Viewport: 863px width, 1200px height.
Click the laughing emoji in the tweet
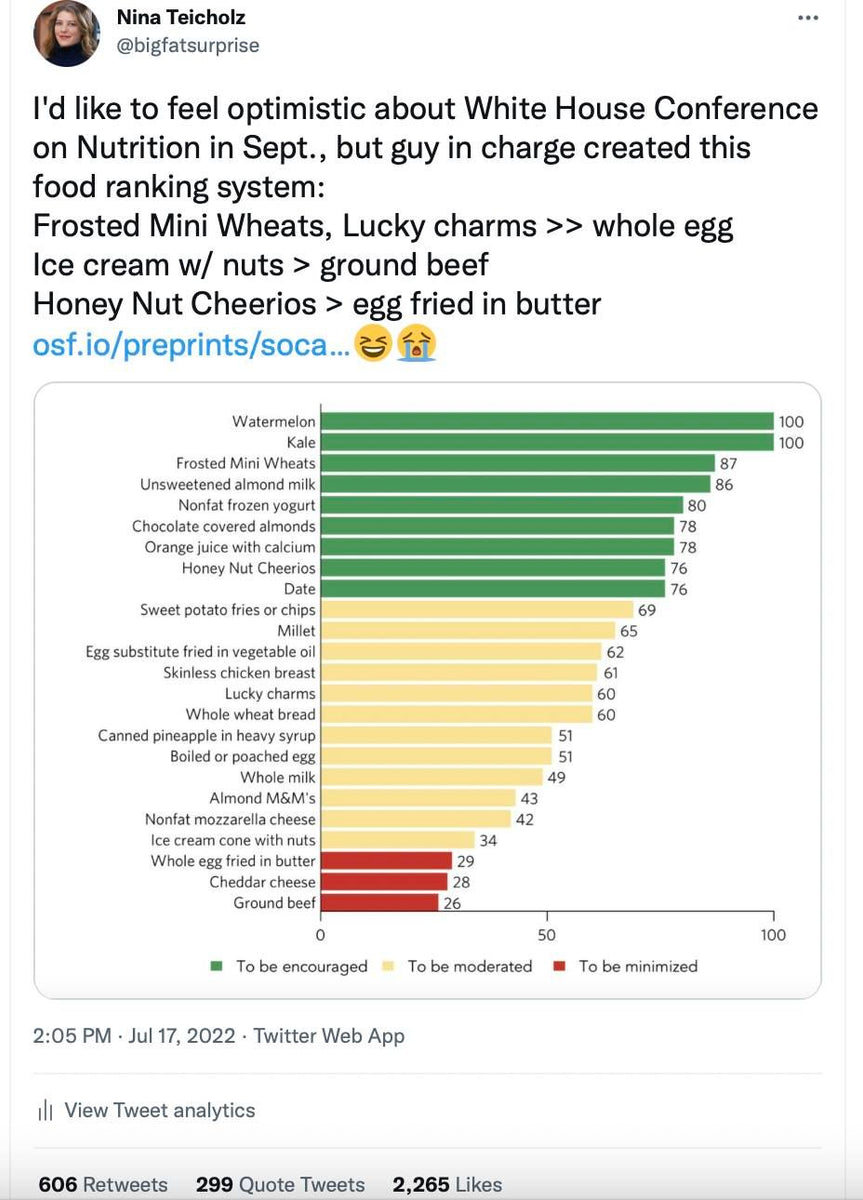(x=372, y=343)
